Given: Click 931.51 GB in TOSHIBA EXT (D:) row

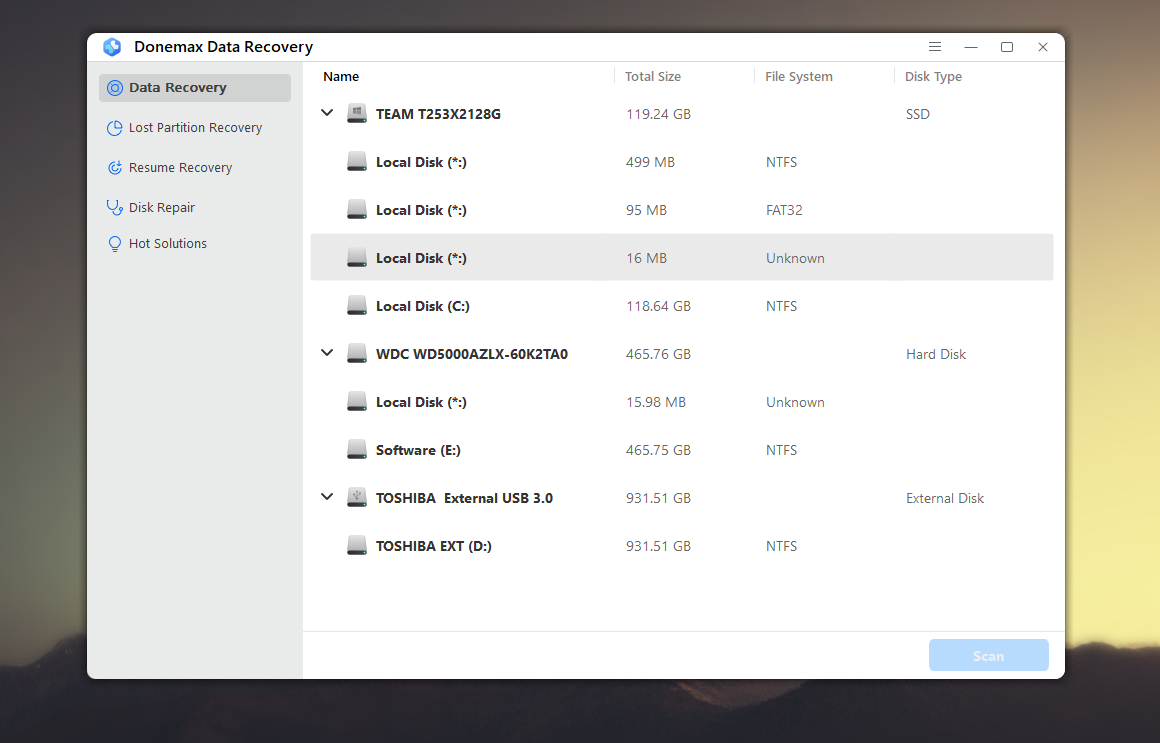Looking at the screenshot, I should [658, 546].
